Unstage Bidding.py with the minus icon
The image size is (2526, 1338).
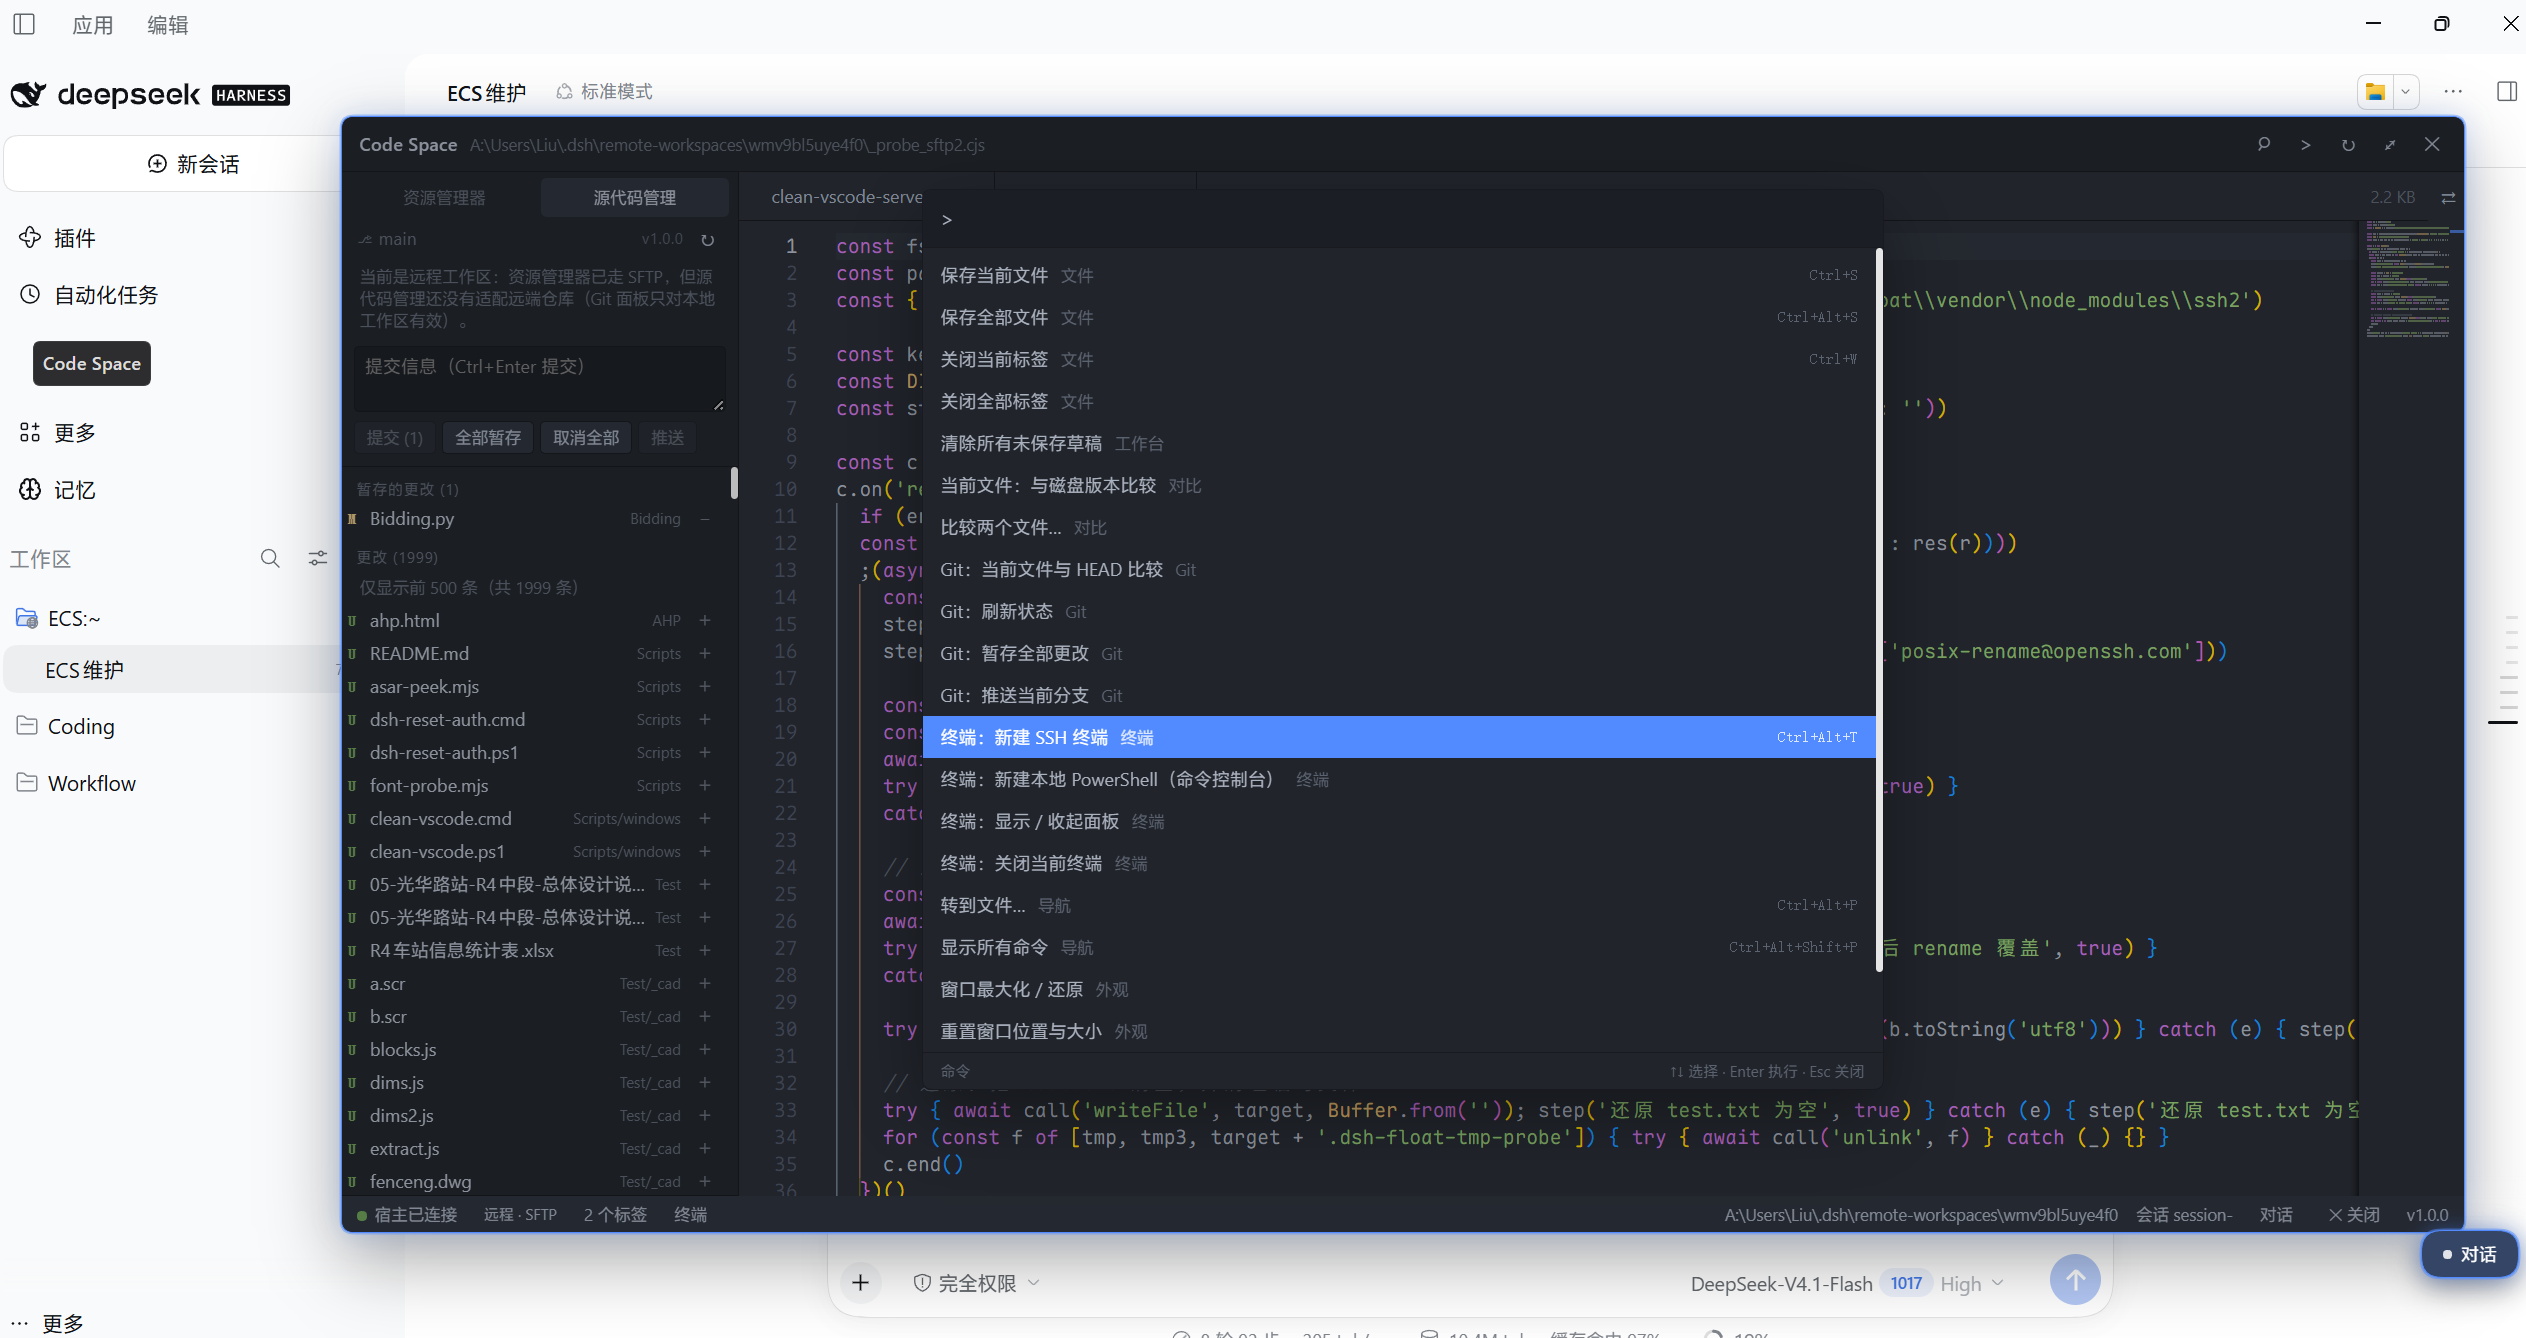point(705,519)
